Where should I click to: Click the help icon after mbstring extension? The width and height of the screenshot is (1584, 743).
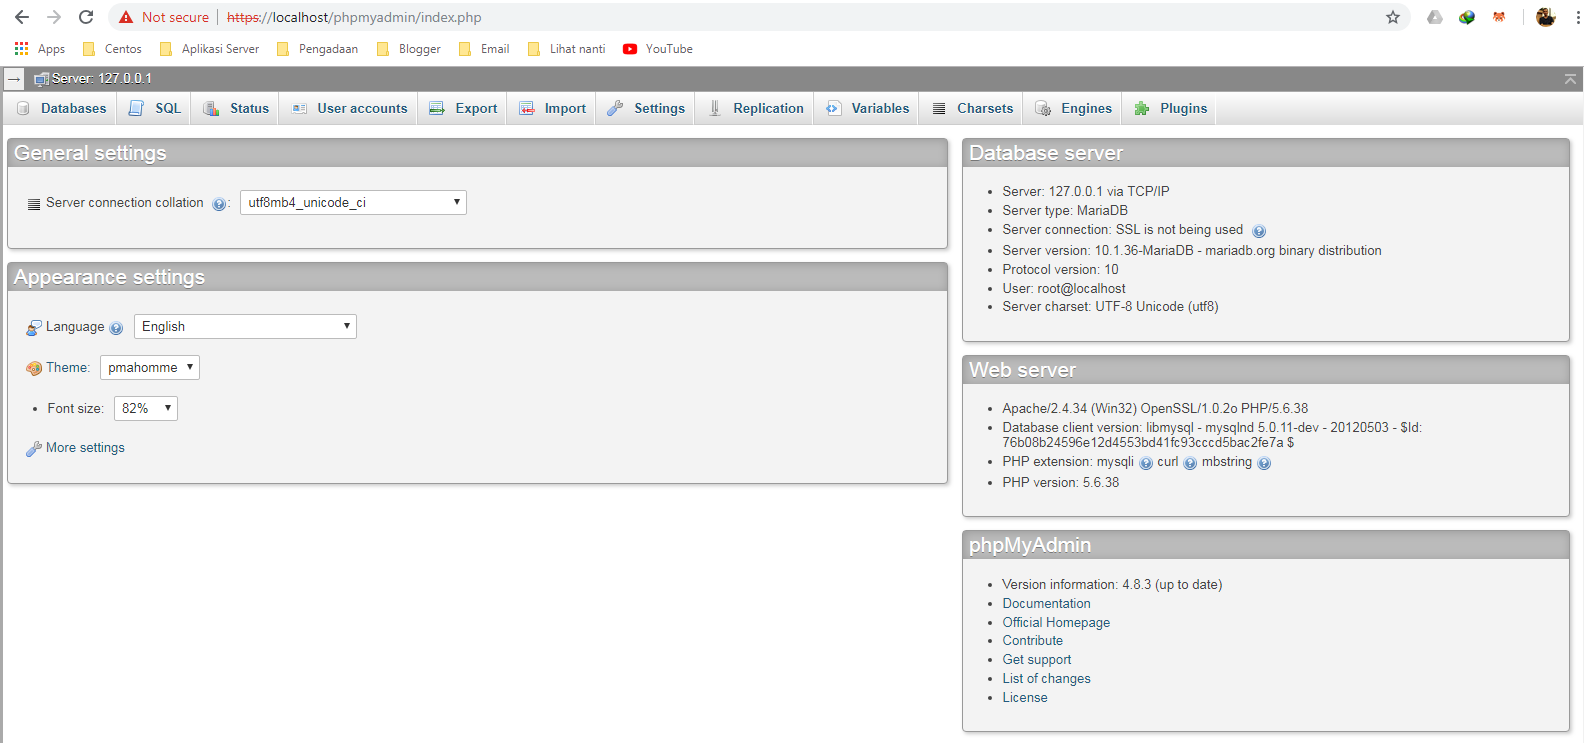[1264, 463]
